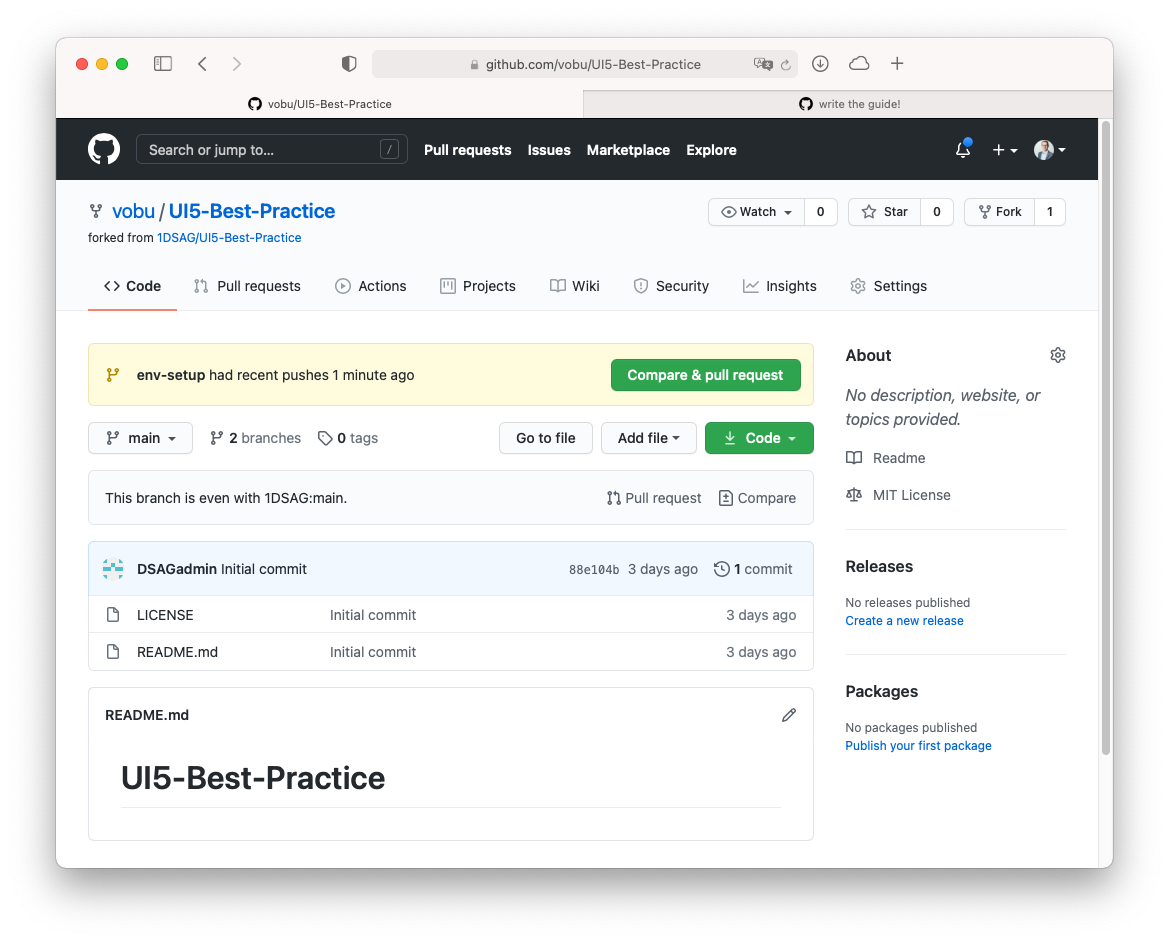
Task: Click the LICENSE file icon
Action: (x=113, y=615)
